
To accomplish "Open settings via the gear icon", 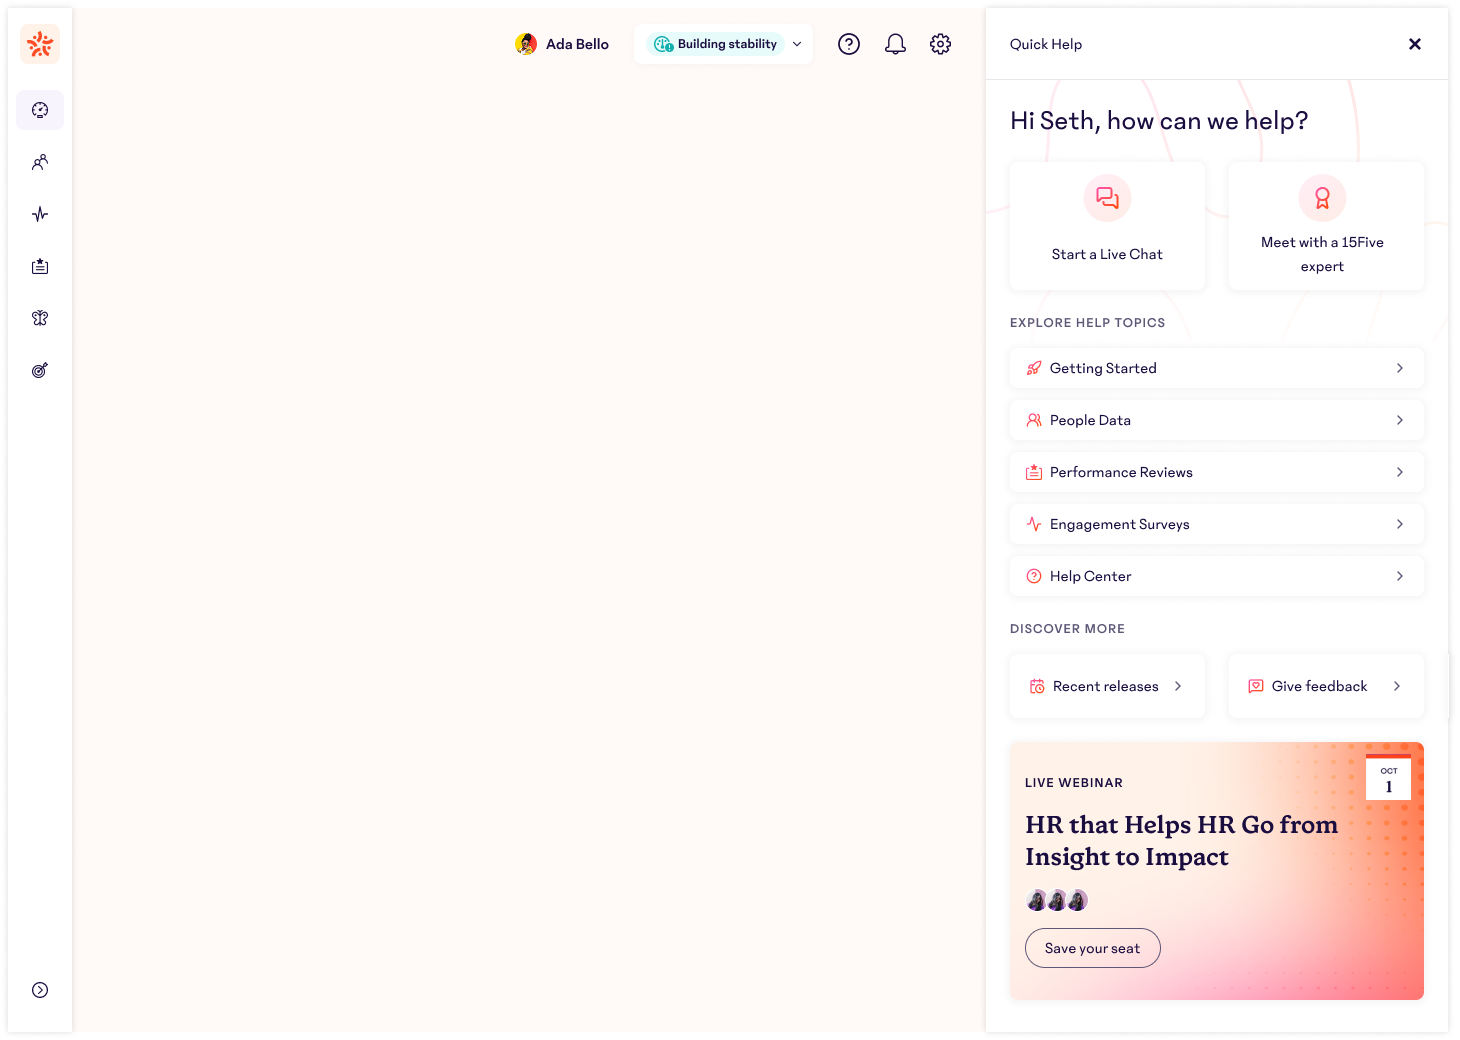I will (x=940, y=44).
